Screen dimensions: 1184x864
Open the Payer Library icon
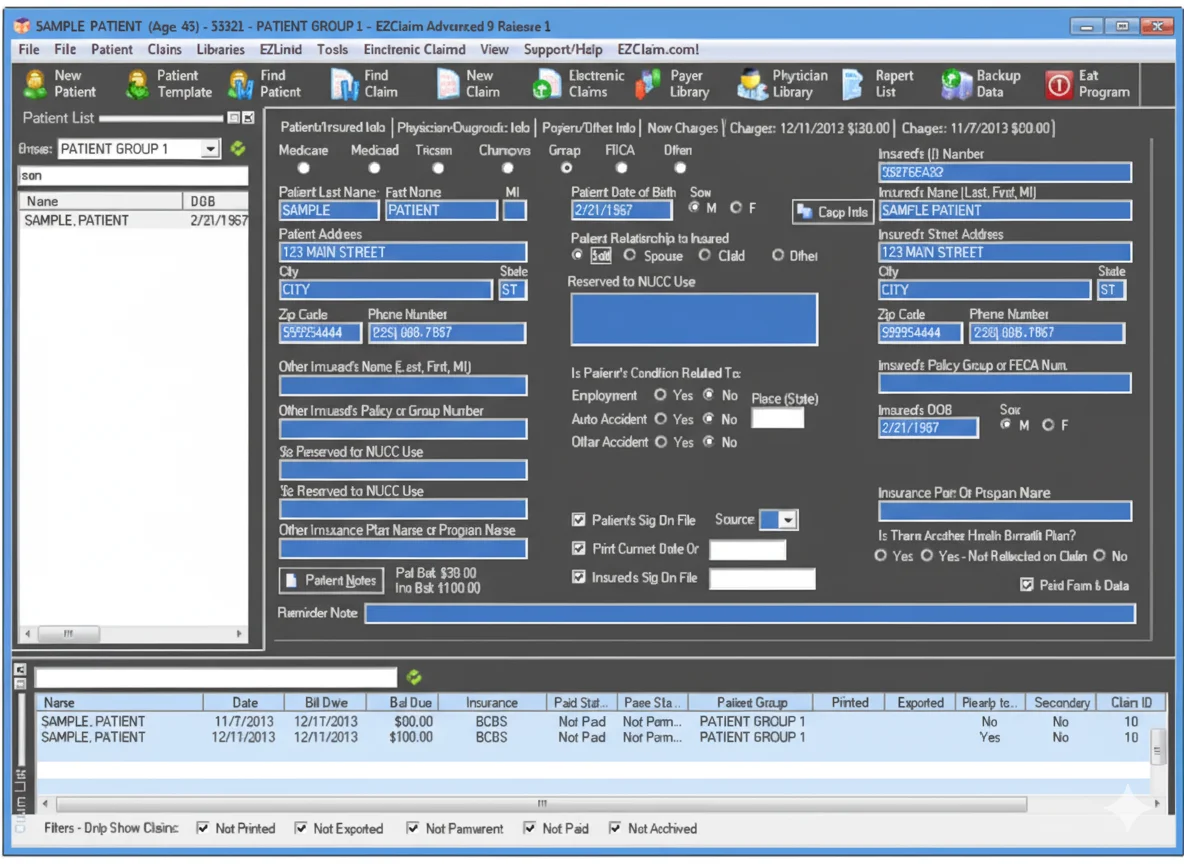pos(649,84)
